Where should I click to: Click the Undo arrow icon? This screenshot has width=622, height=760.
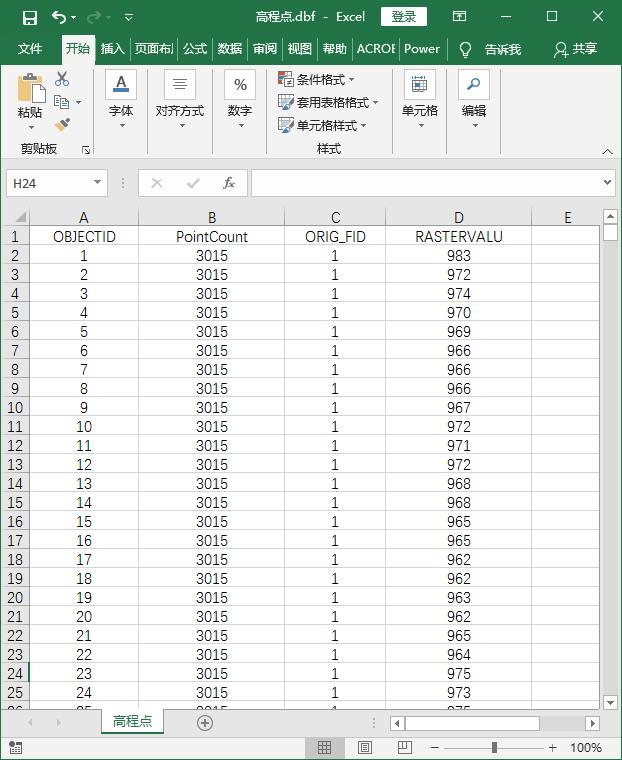point(59,17)
